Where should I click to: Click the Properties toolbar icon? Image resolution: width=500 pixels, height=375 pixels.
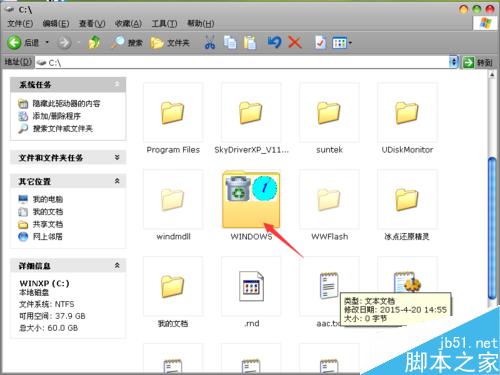[x=320, y=43]
